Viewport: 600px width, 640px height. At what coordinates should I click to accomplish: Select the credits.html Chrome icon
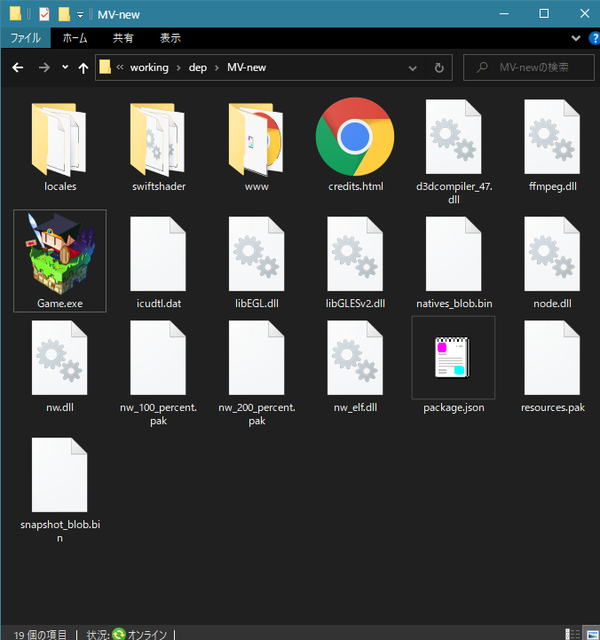click(x=355, y=137)
